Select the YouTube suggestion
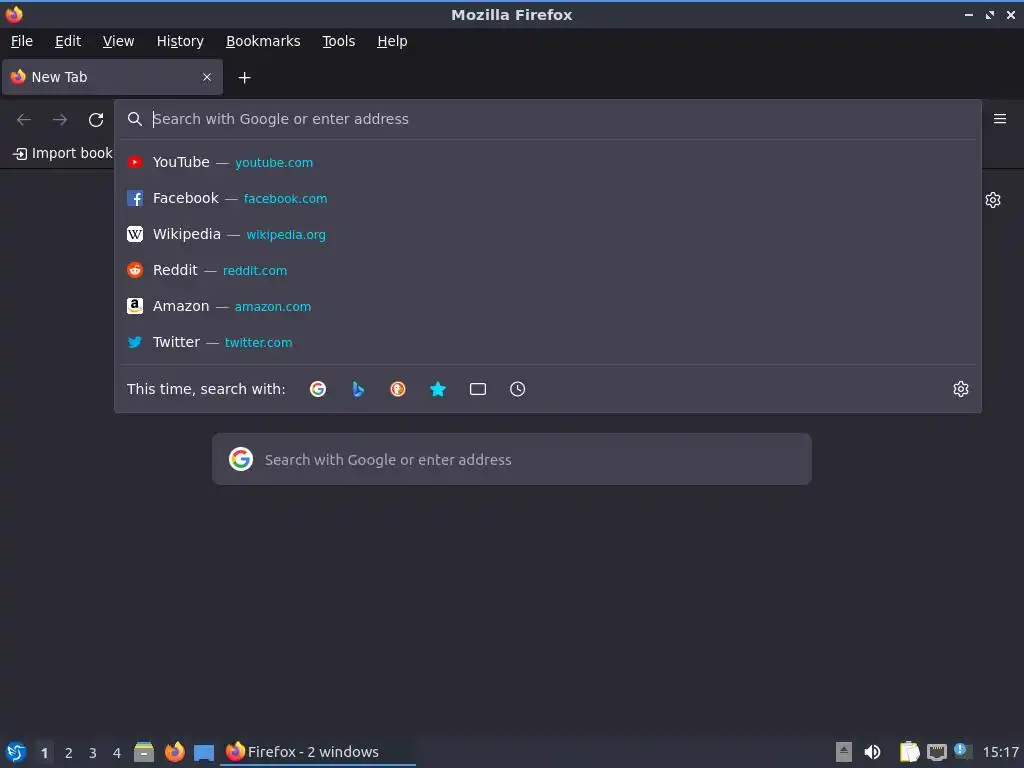Image resolution: width=1024 pixels, height=768 pixels. click(548, 162)
